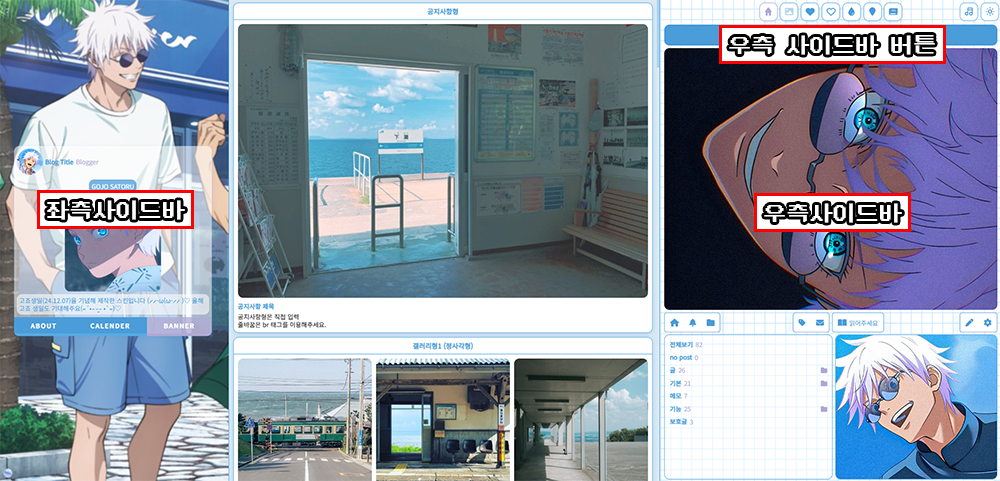Open the blue folder icon in sidebar toolbar

tap(710, 323)
